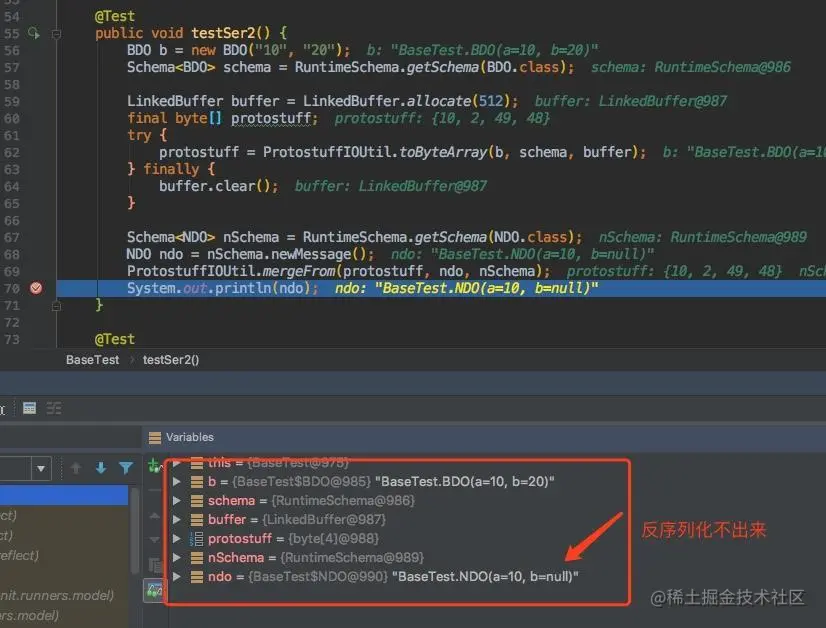Expand the 'this' variable node
This screenshot has width=826, height=628.
(177, 463)
